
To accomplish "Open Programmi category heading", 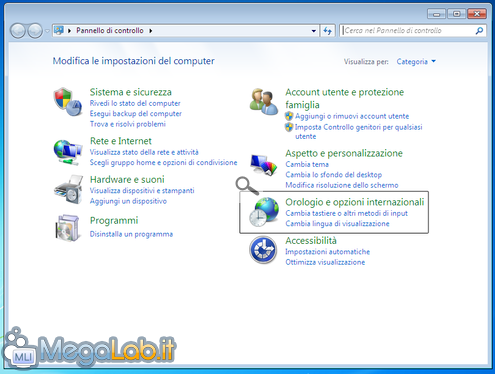I will point(114,220).
